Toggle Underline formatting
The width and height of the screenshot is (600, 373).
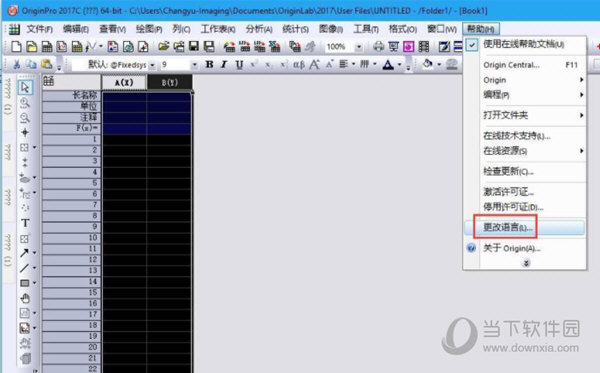coord(239,65)
